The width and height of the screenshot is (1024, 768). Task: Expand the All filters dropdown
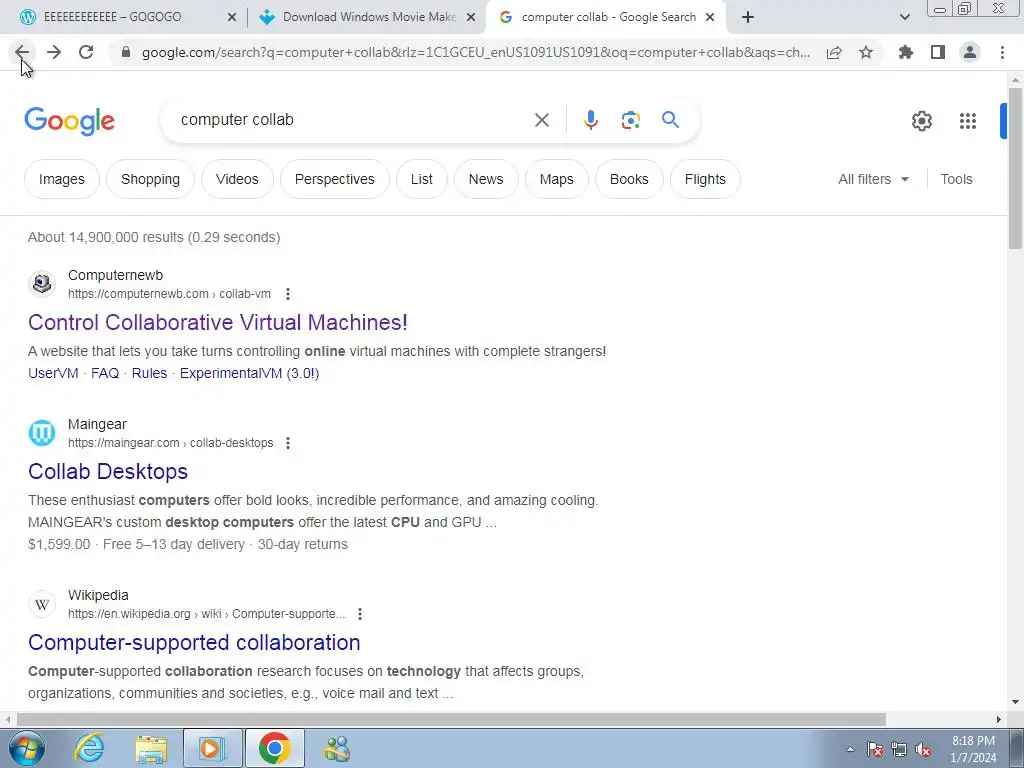coord(873,179)
